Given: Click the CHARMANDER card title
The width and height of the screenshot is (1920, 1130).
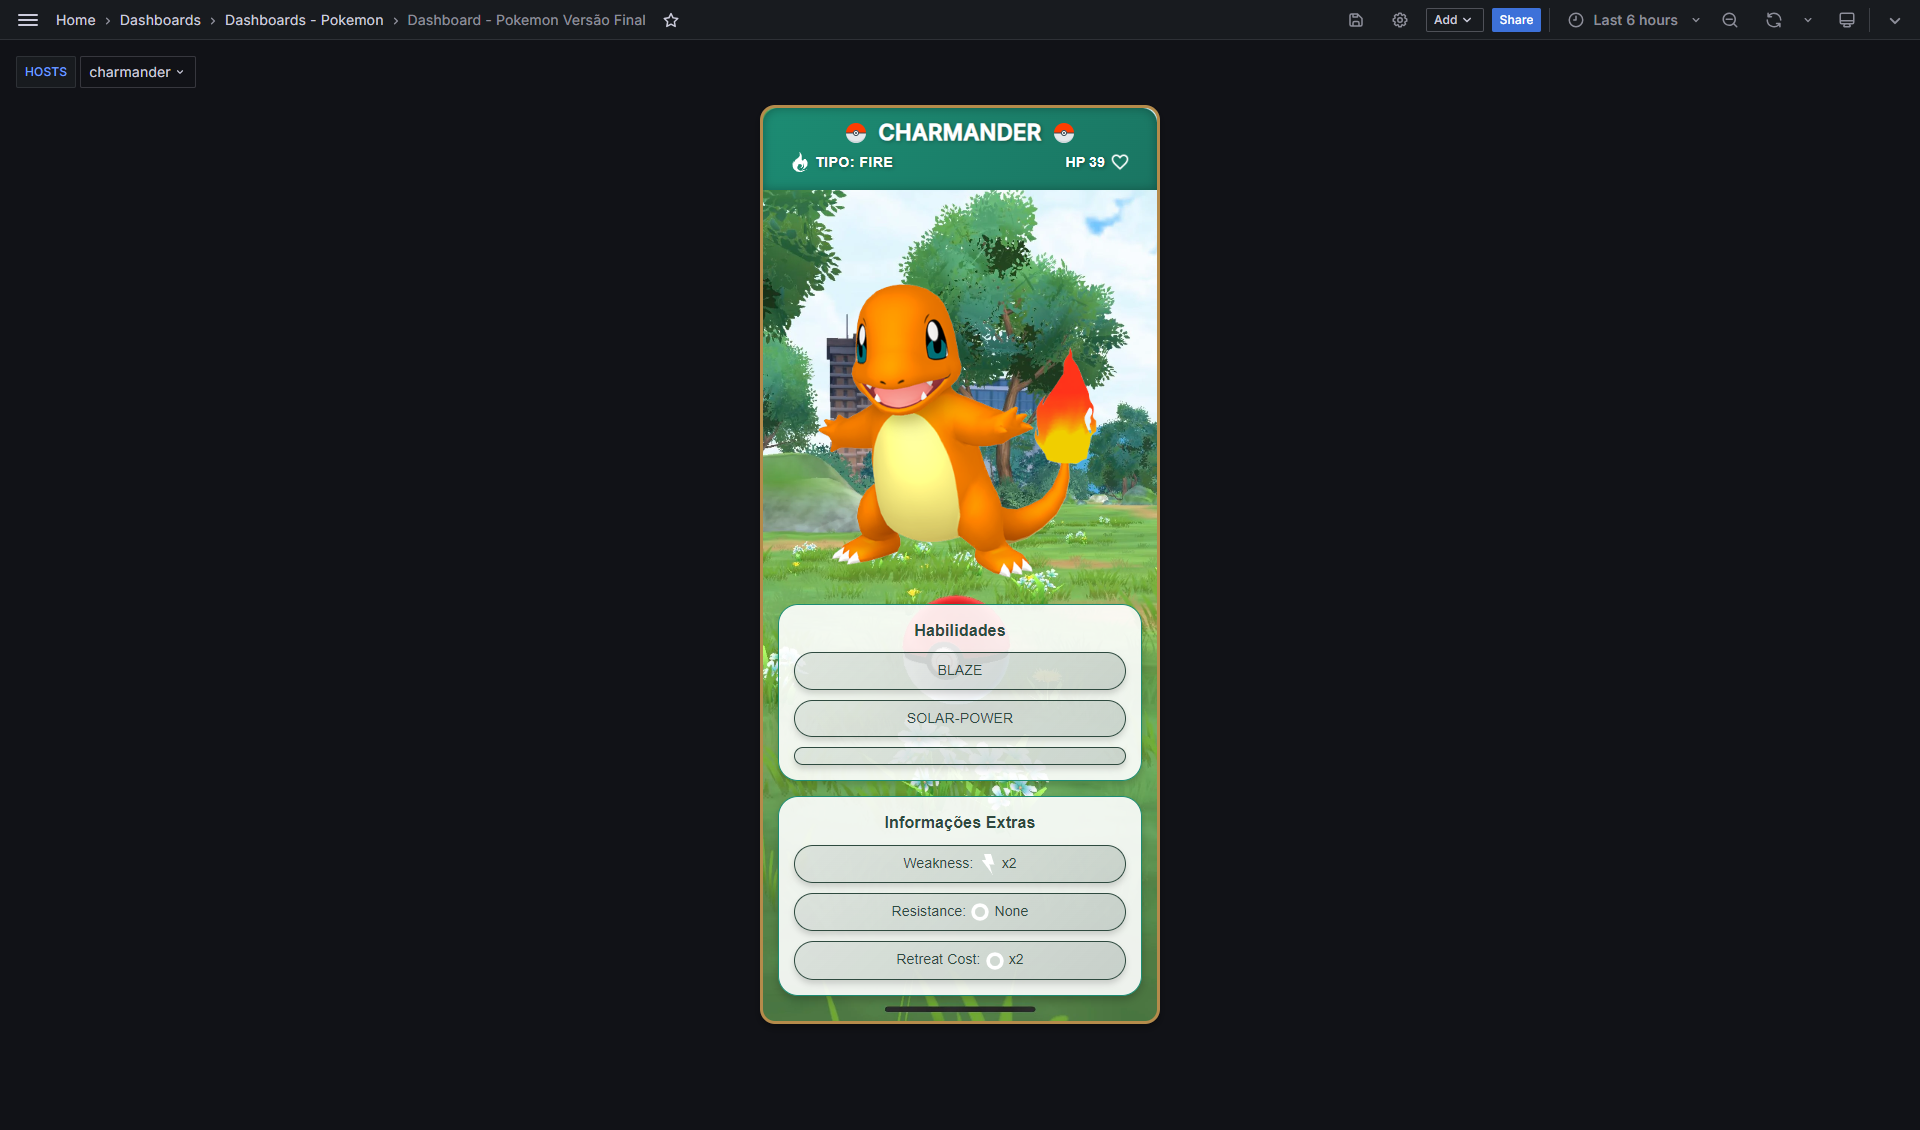Looking at the screenshot, I should point(960,133).
